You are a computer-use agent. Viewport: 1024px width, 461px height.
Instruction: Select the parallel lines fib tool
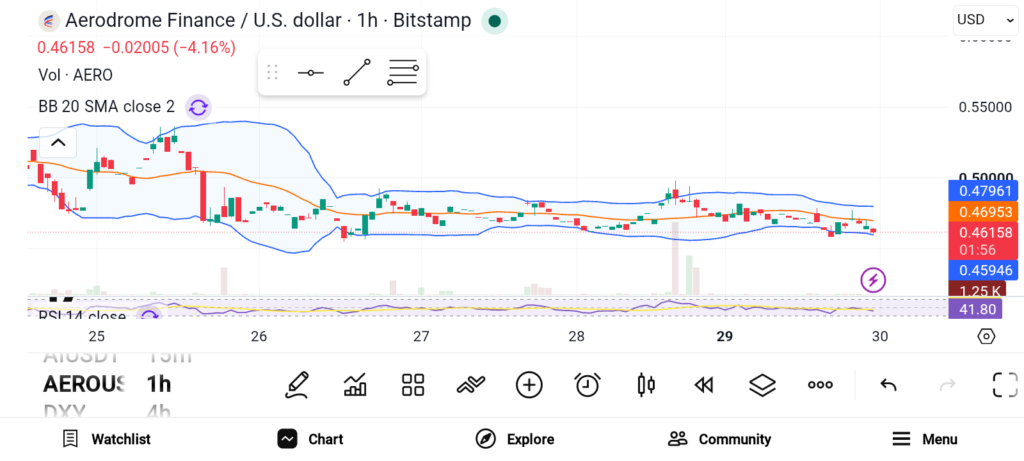(x=403, y=72)
